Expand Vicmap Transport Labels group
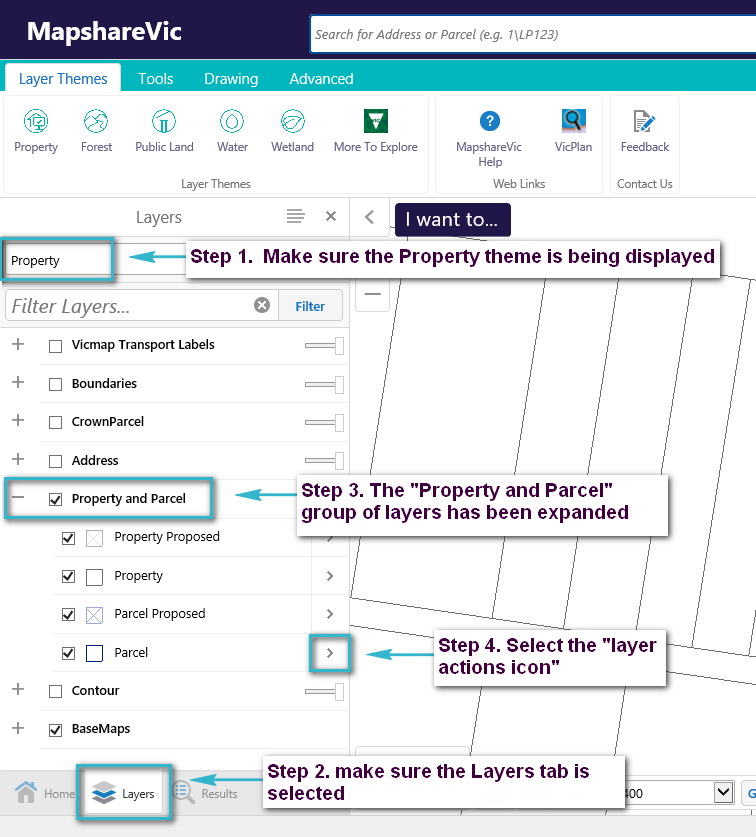 click(x=18, y=344)
